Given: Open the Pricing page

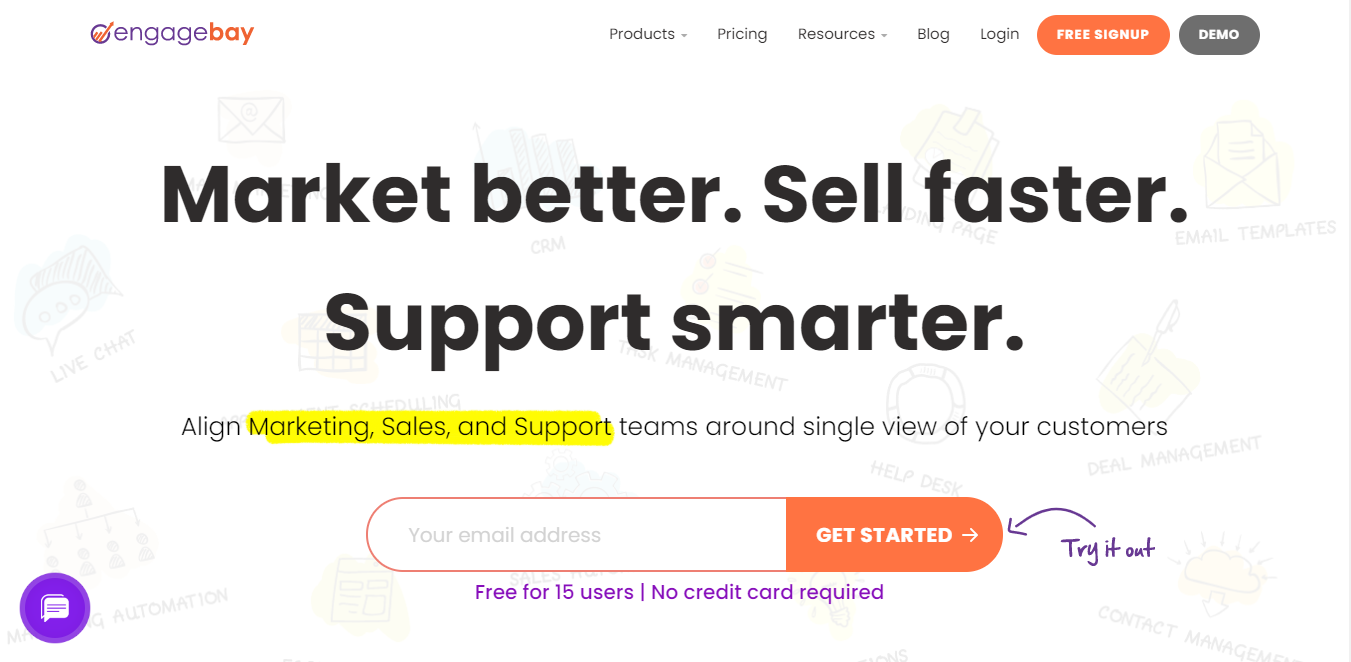Looking at the screenshot, I should (x=742, y=33).
